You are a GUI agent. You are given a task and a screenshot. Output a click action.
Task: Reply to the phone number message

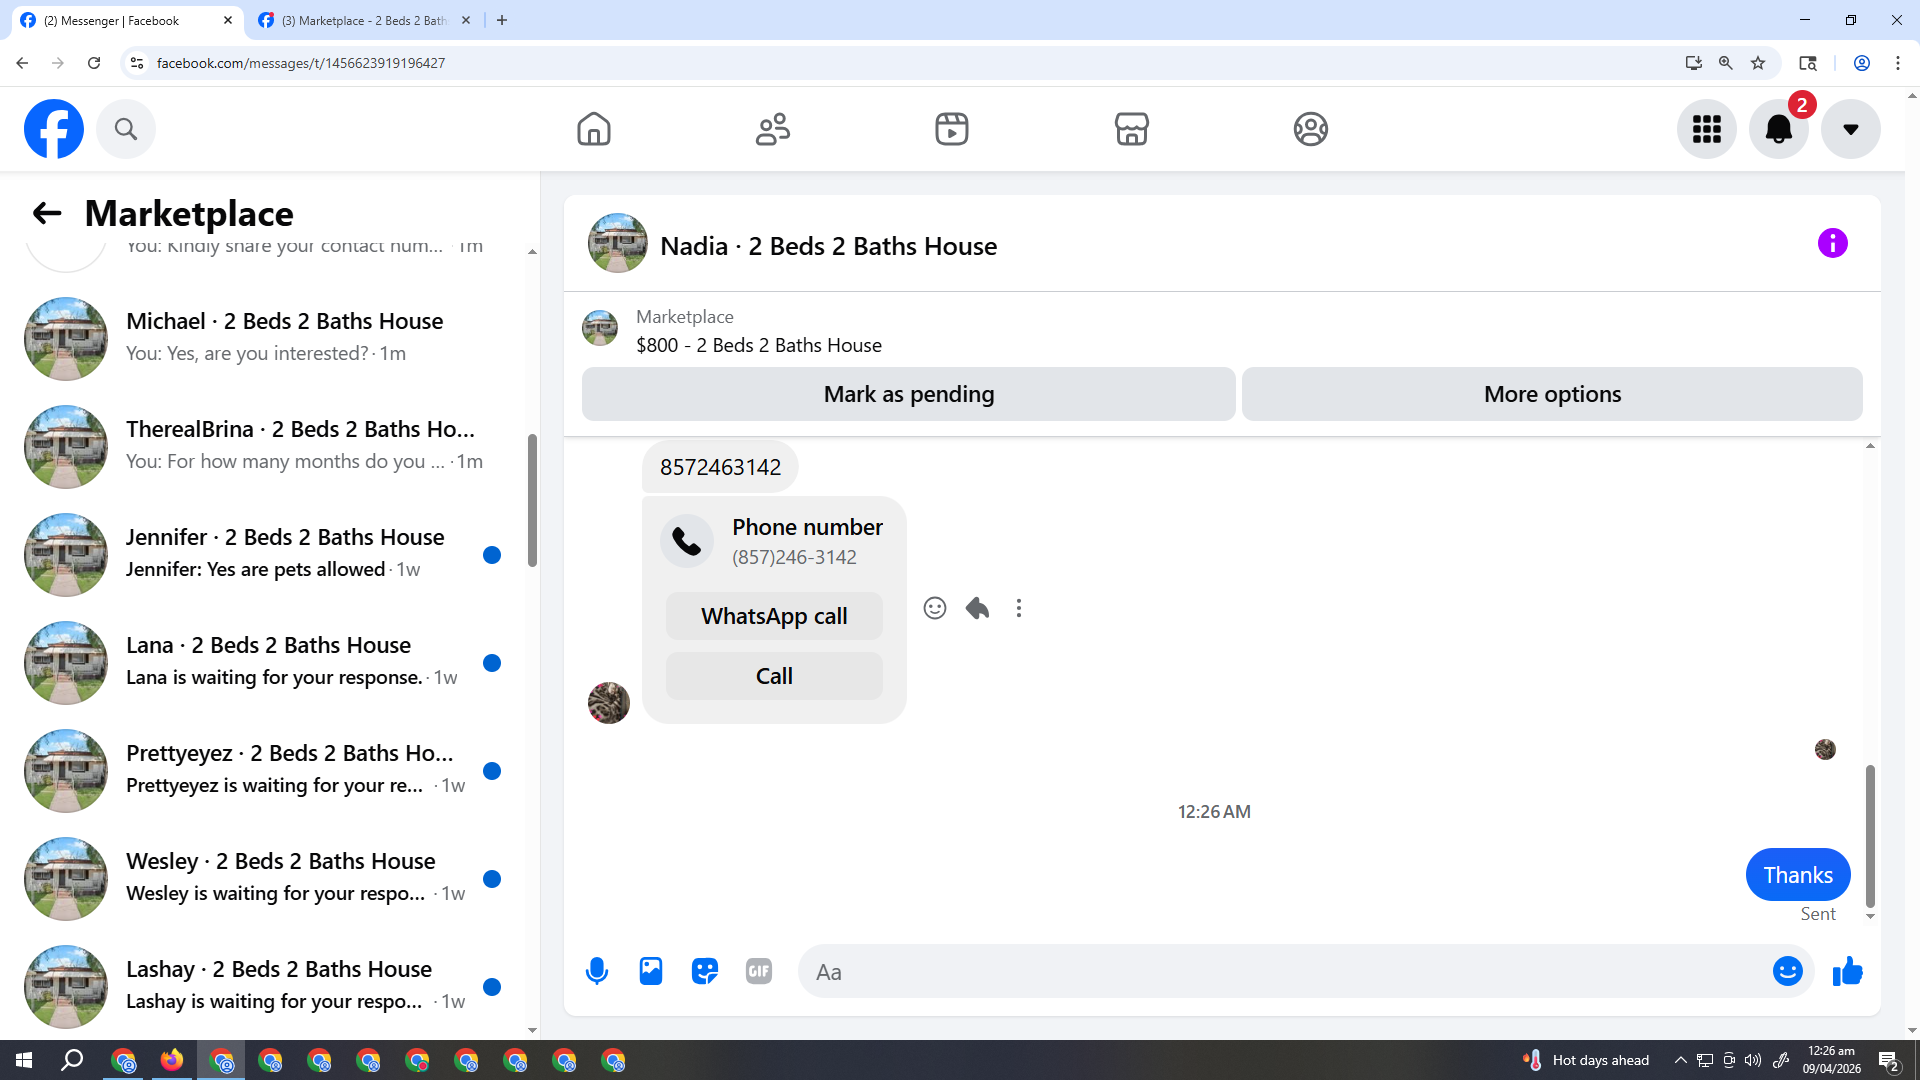point(977,608)
